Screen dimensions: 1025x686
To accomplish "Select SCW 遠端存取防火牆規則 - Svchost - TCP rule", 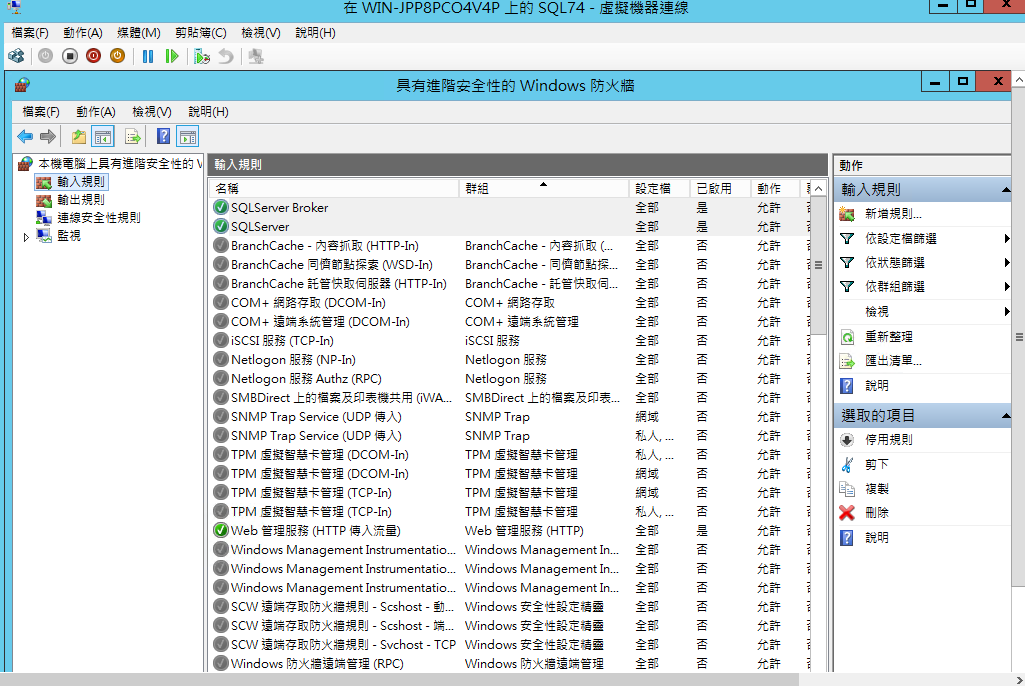I will (x=510, y=644).
